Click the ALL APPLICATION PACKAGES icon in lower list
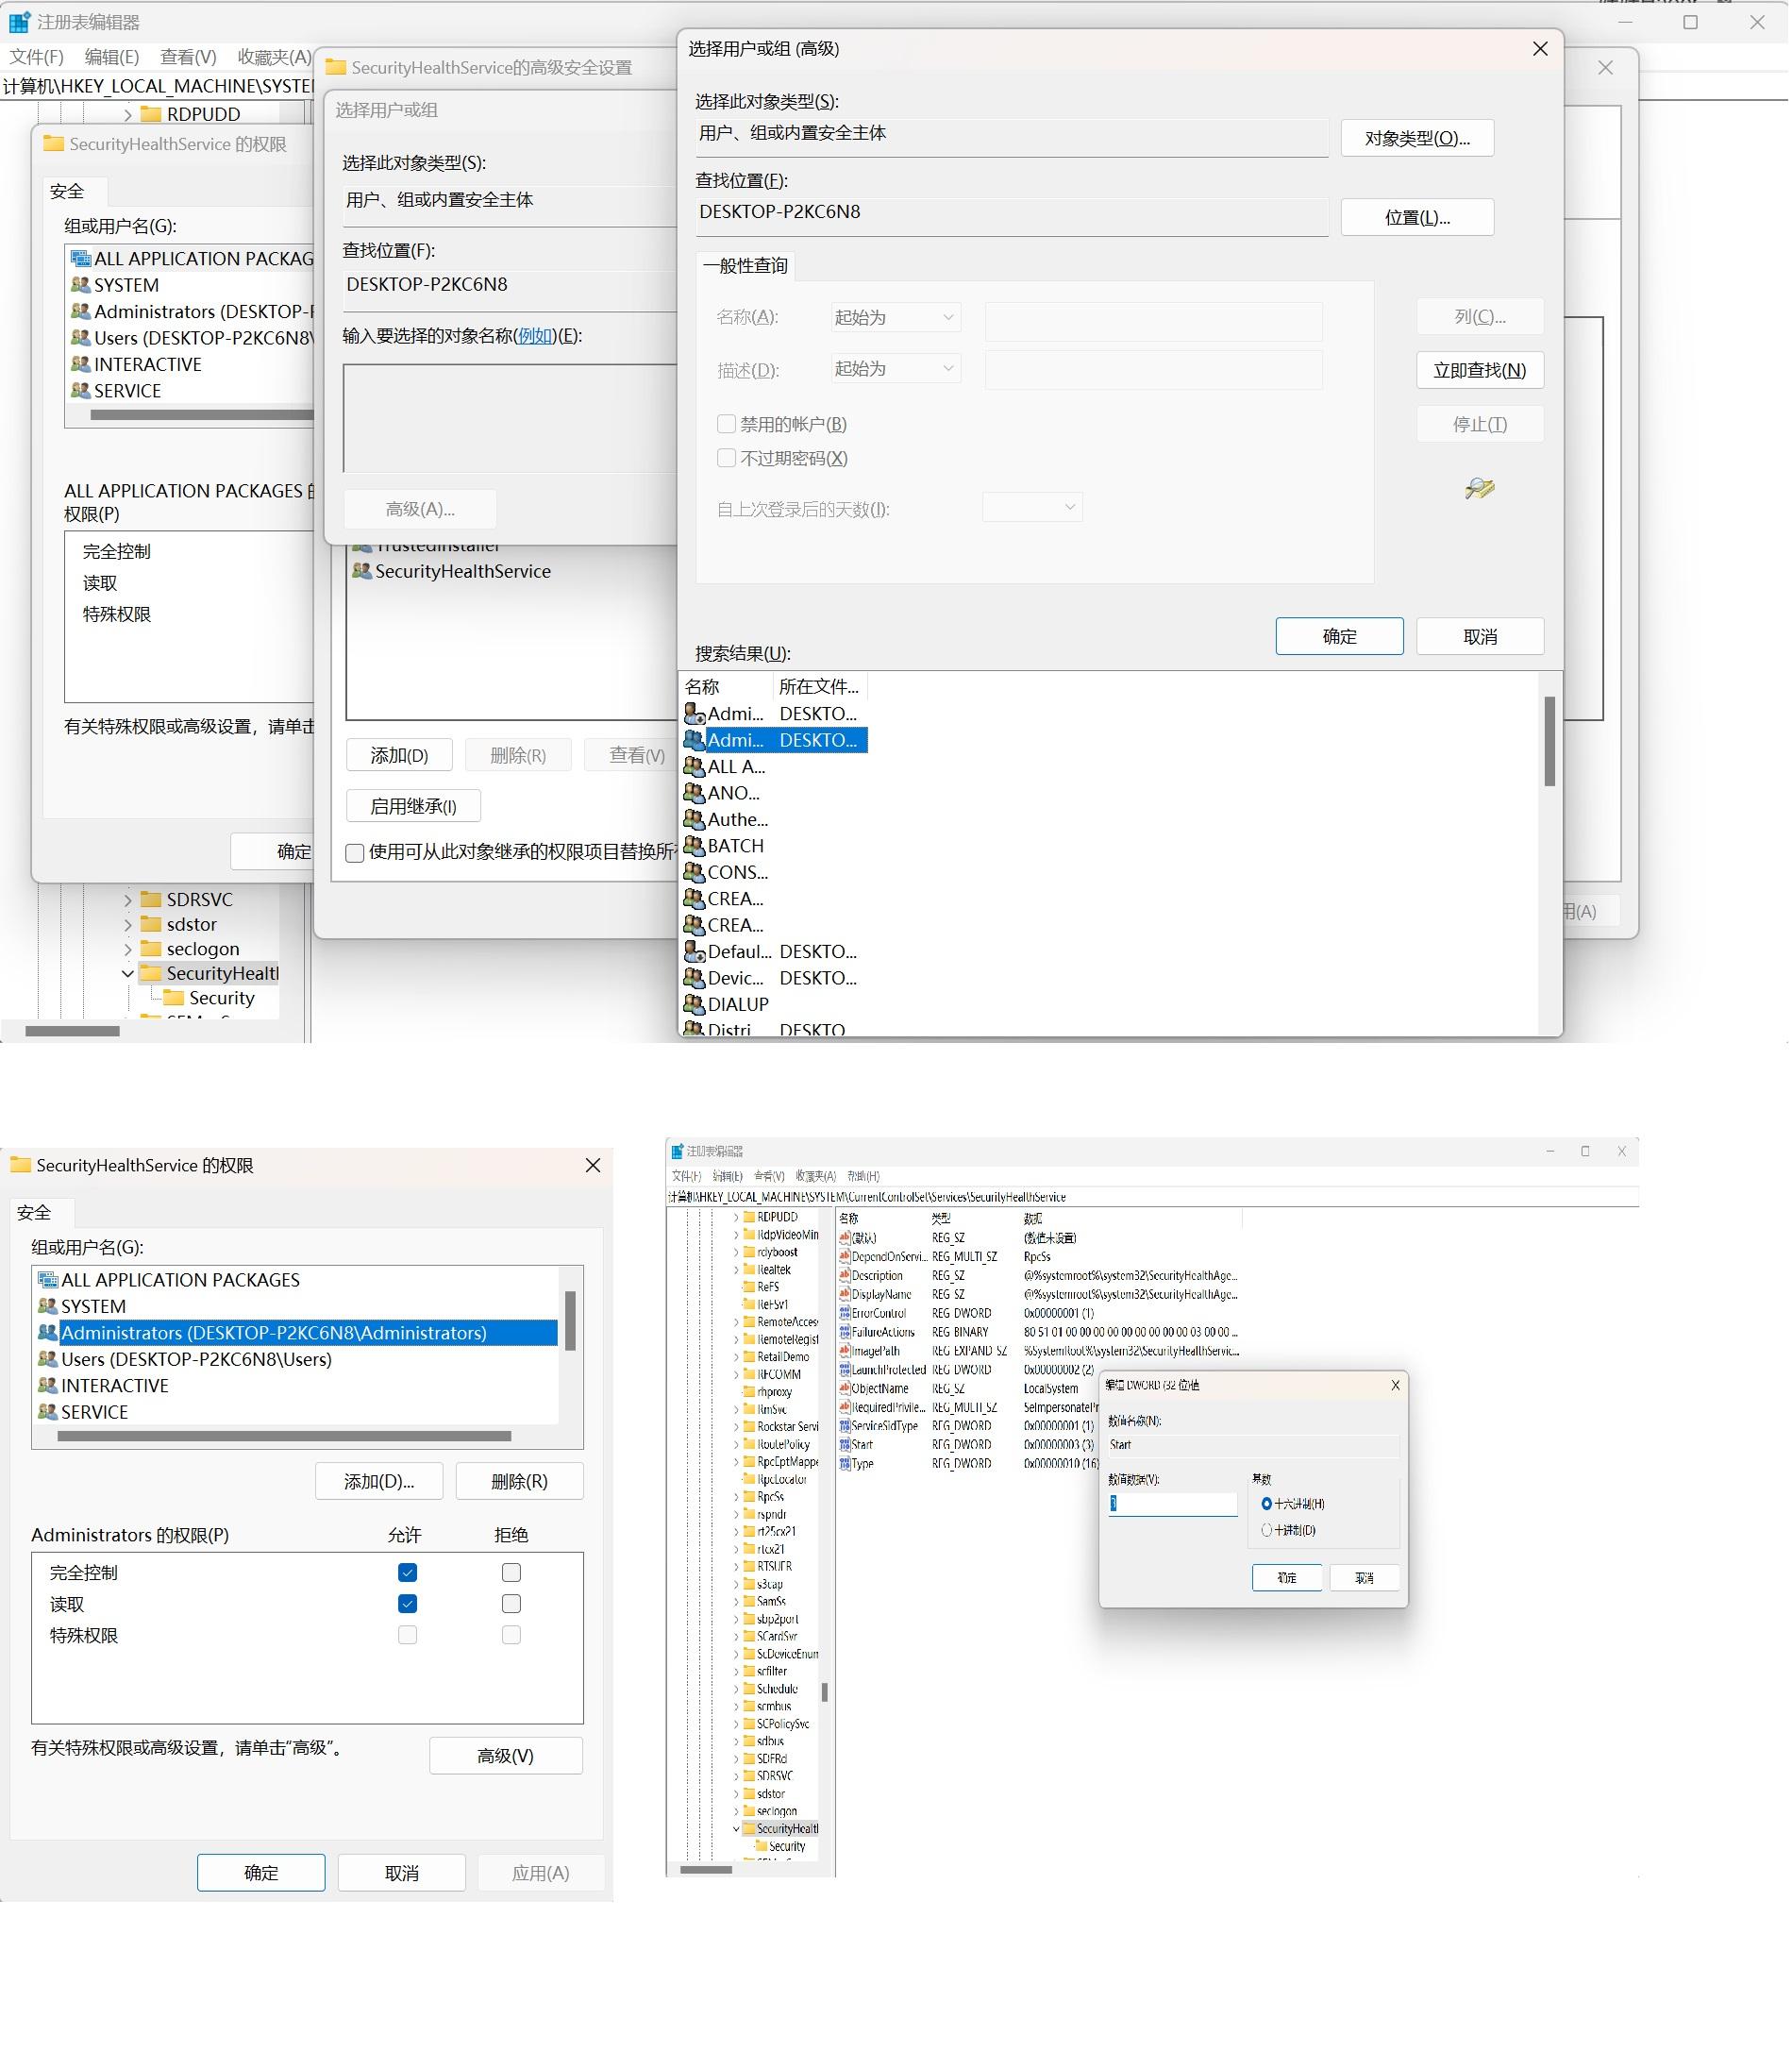 coord(47,1281)
